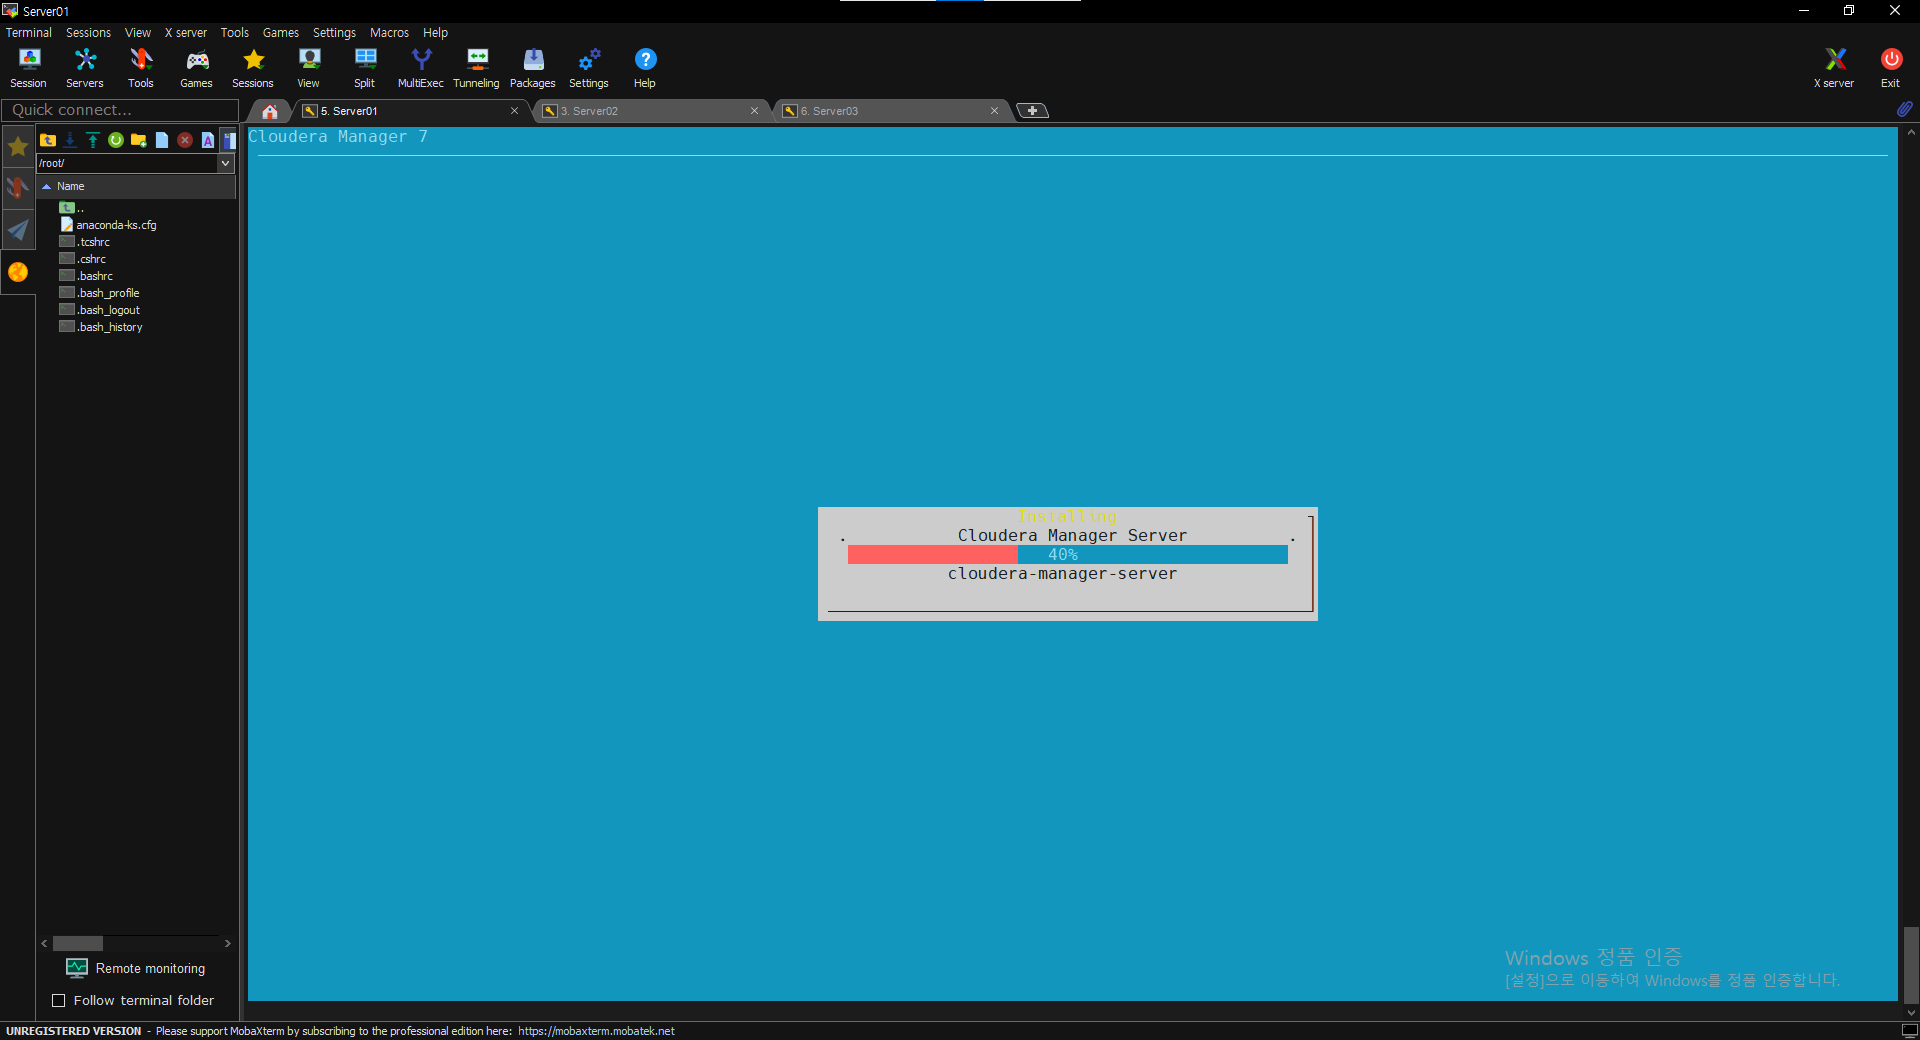Screen dimensions: 1920x1040
Task: Click the '..' parent directory entry
Action: pyautogui.click(x=72, y=208)
